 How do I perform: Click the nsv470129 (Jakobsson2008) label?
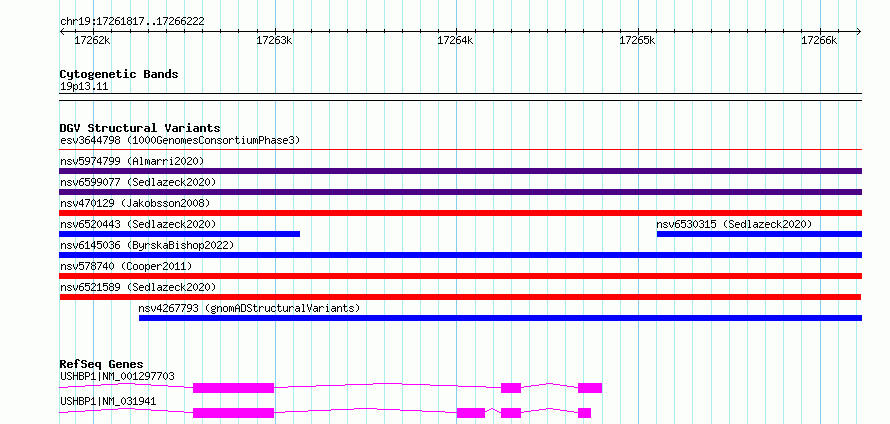(x=135, y=203)
